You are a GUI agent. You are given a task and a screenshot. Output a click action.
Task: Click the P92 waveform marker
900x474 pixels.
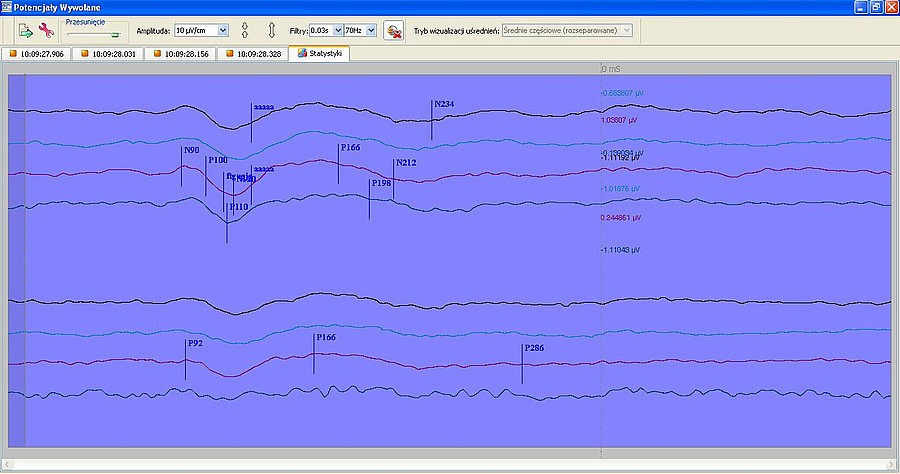click(x=195, y=343)
